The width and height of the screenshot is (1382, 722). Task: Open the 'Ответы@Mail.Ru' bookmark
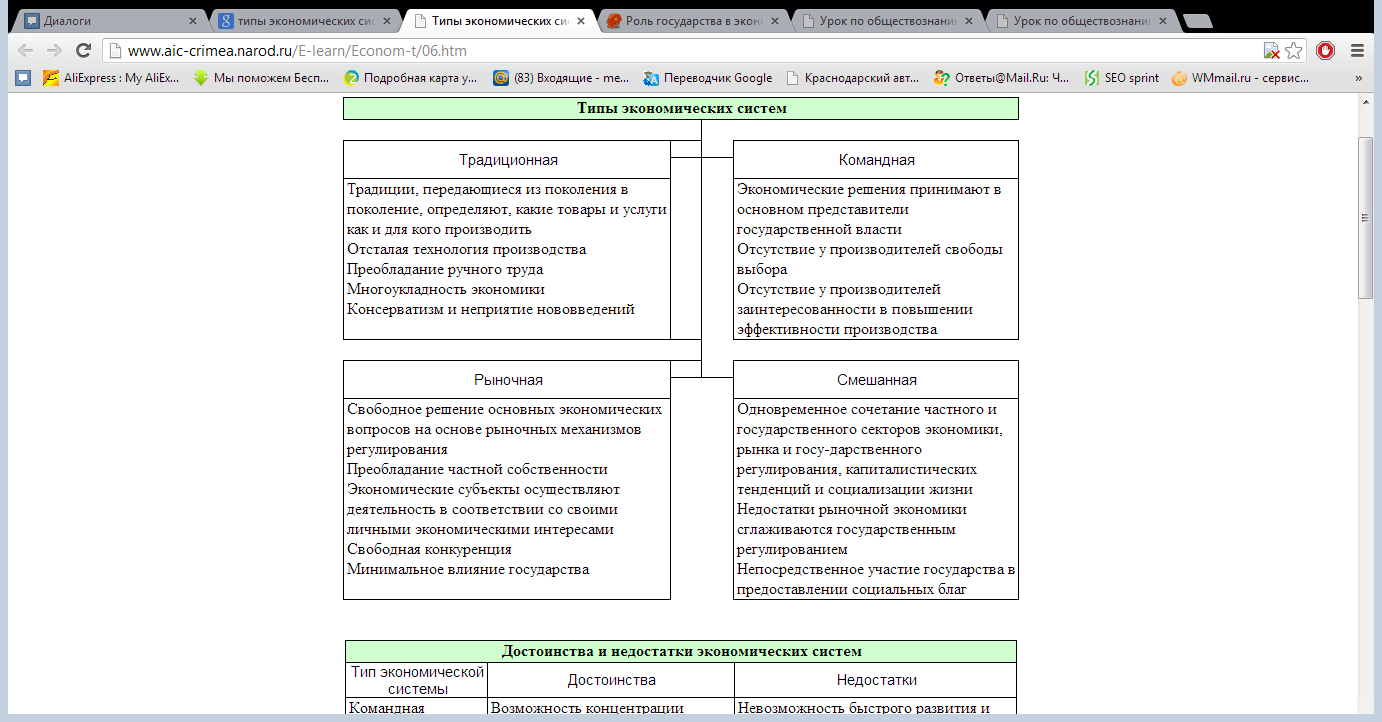pos(1002,78)
